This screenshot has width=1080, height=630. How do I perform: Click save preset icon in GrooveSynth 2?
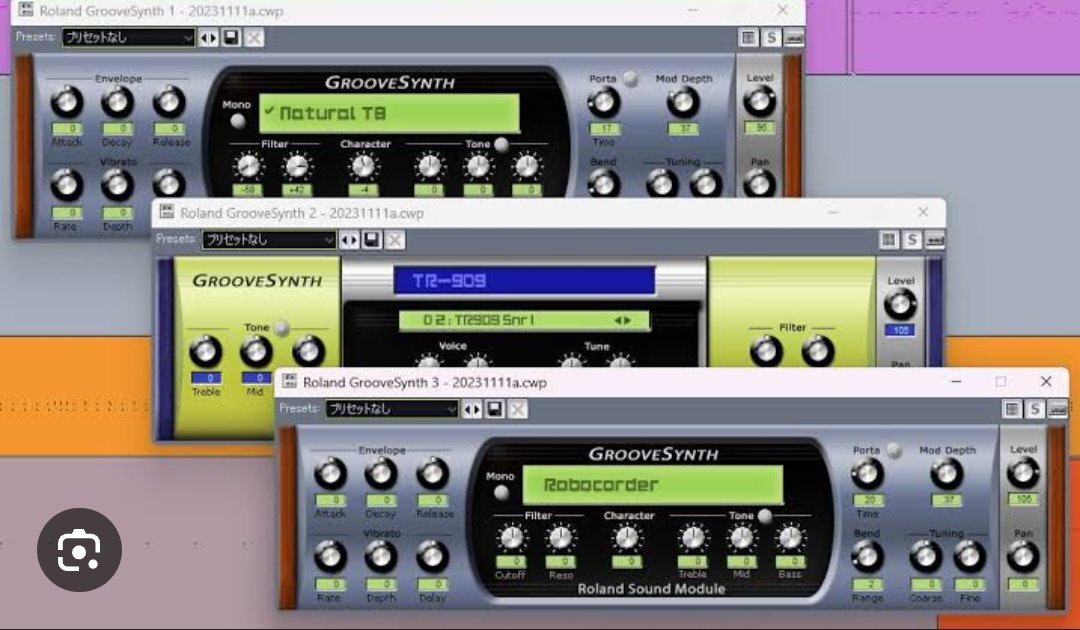[372, 240]
